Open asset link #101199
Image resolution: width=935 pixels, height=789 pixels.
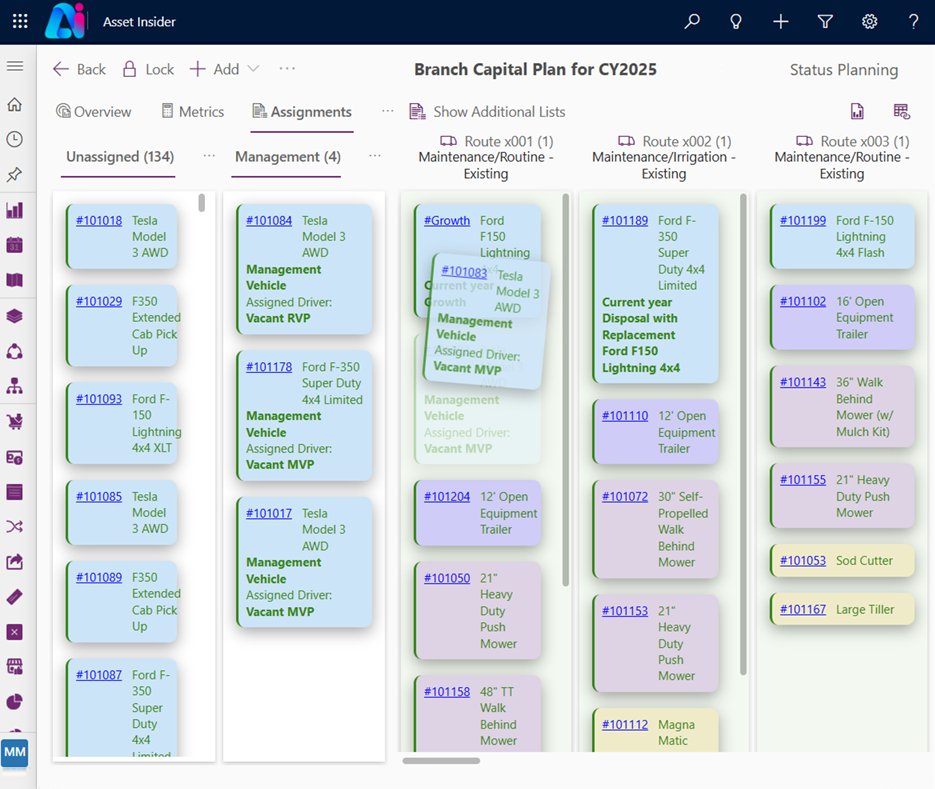click(803, 221)
